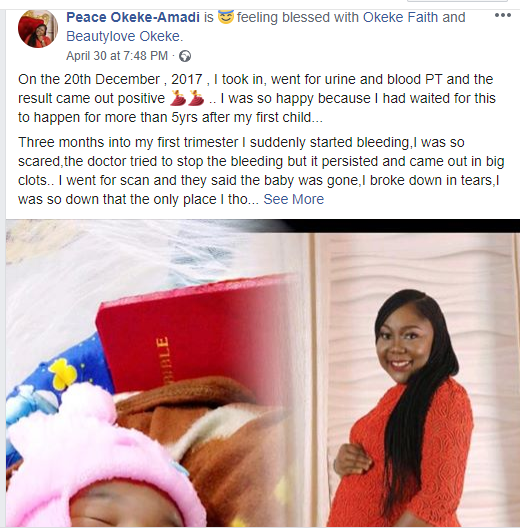Click the partially visible box at top right

pos(457,1)
